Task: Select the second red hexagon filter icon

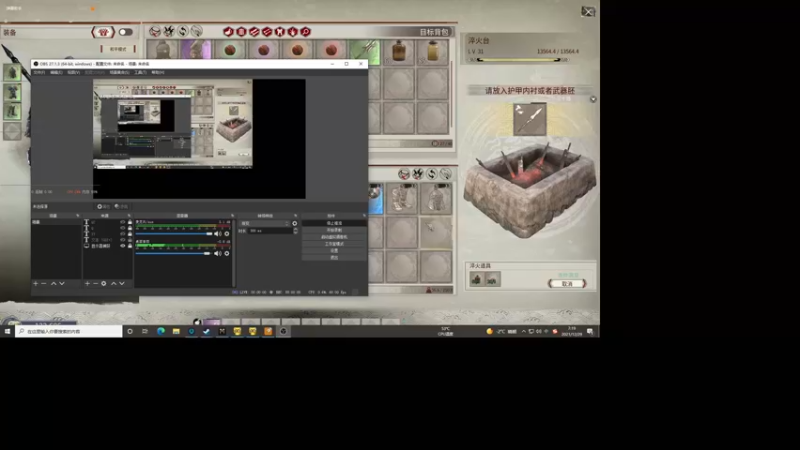Action: (241, 32)
